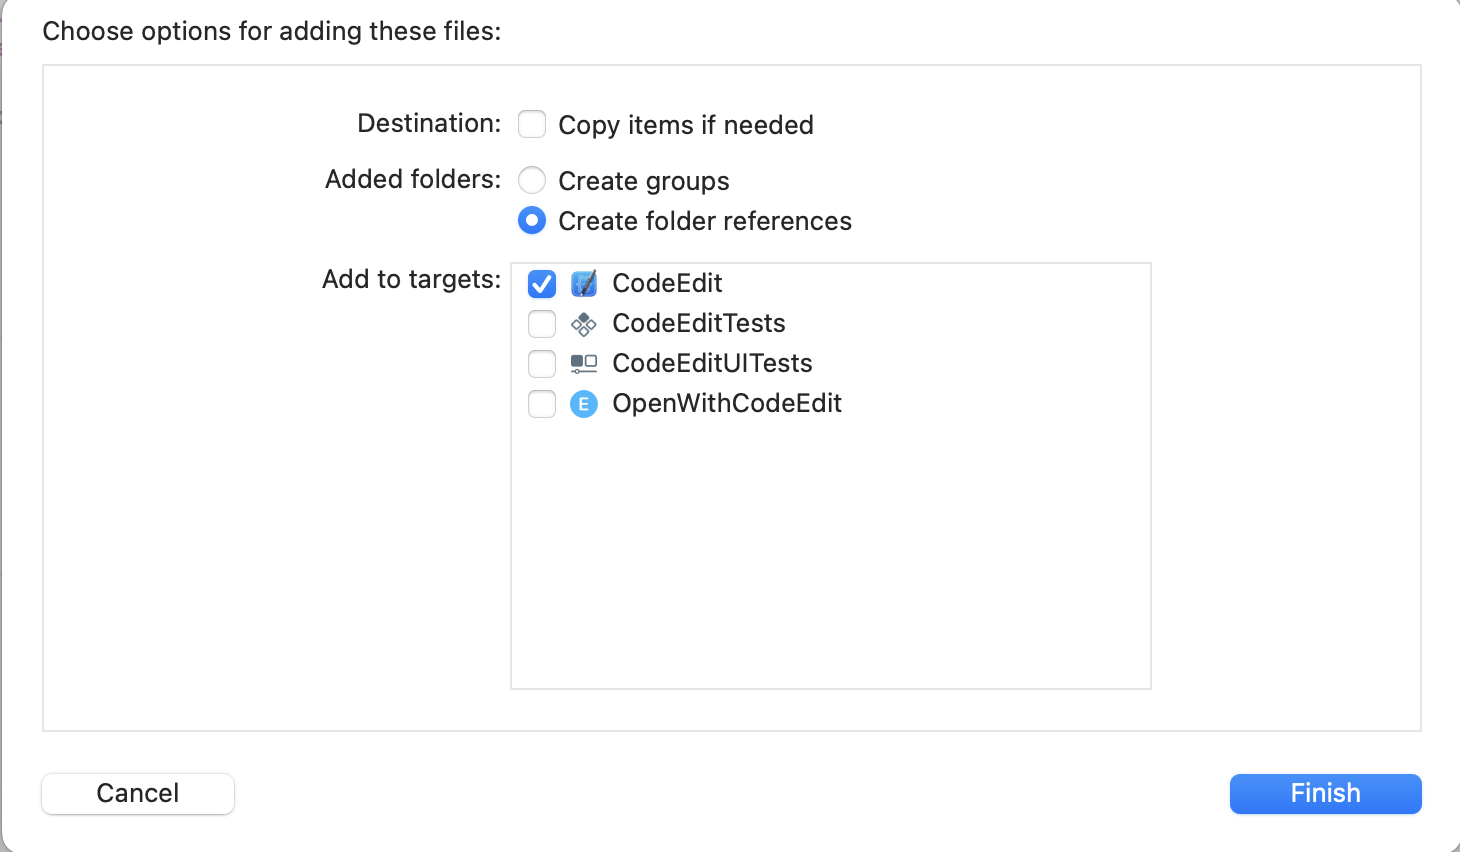Check the OpenWithCodeEdit target

(x=541, y=403)
